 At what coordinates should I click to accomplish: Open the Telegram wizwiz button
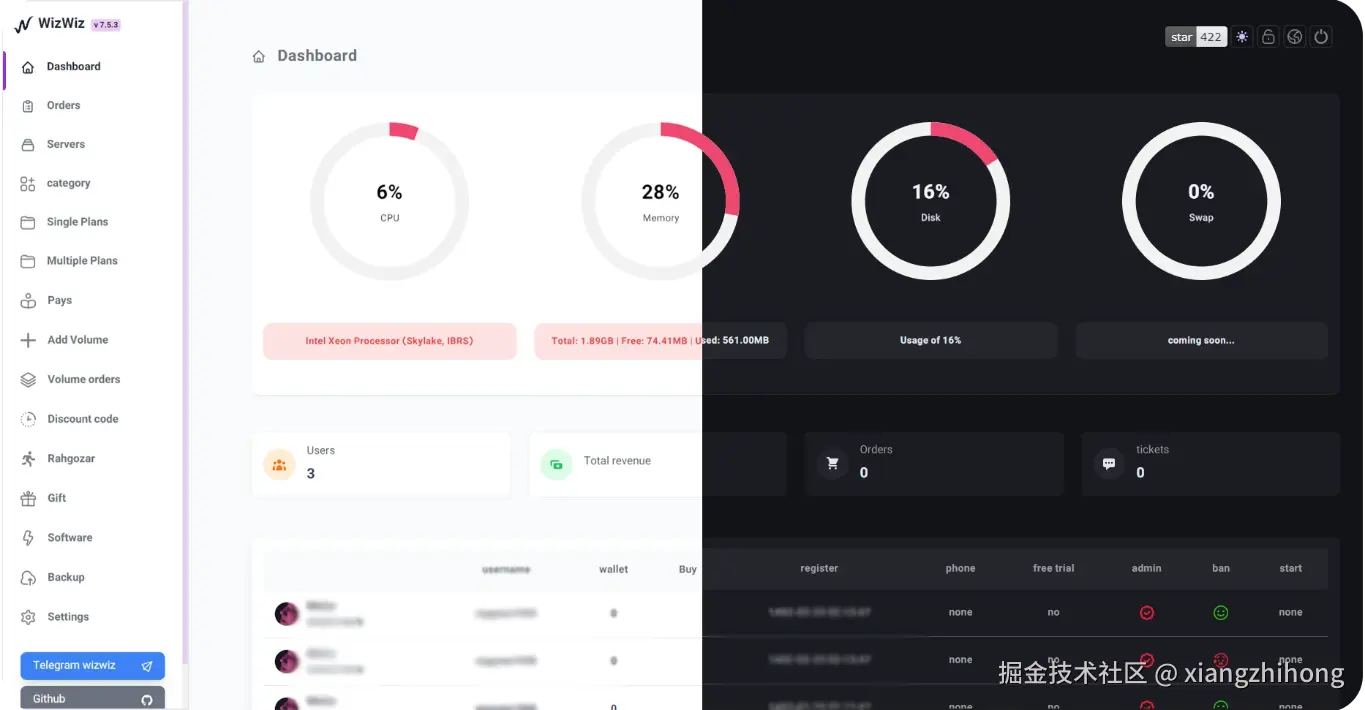[92, 666]
